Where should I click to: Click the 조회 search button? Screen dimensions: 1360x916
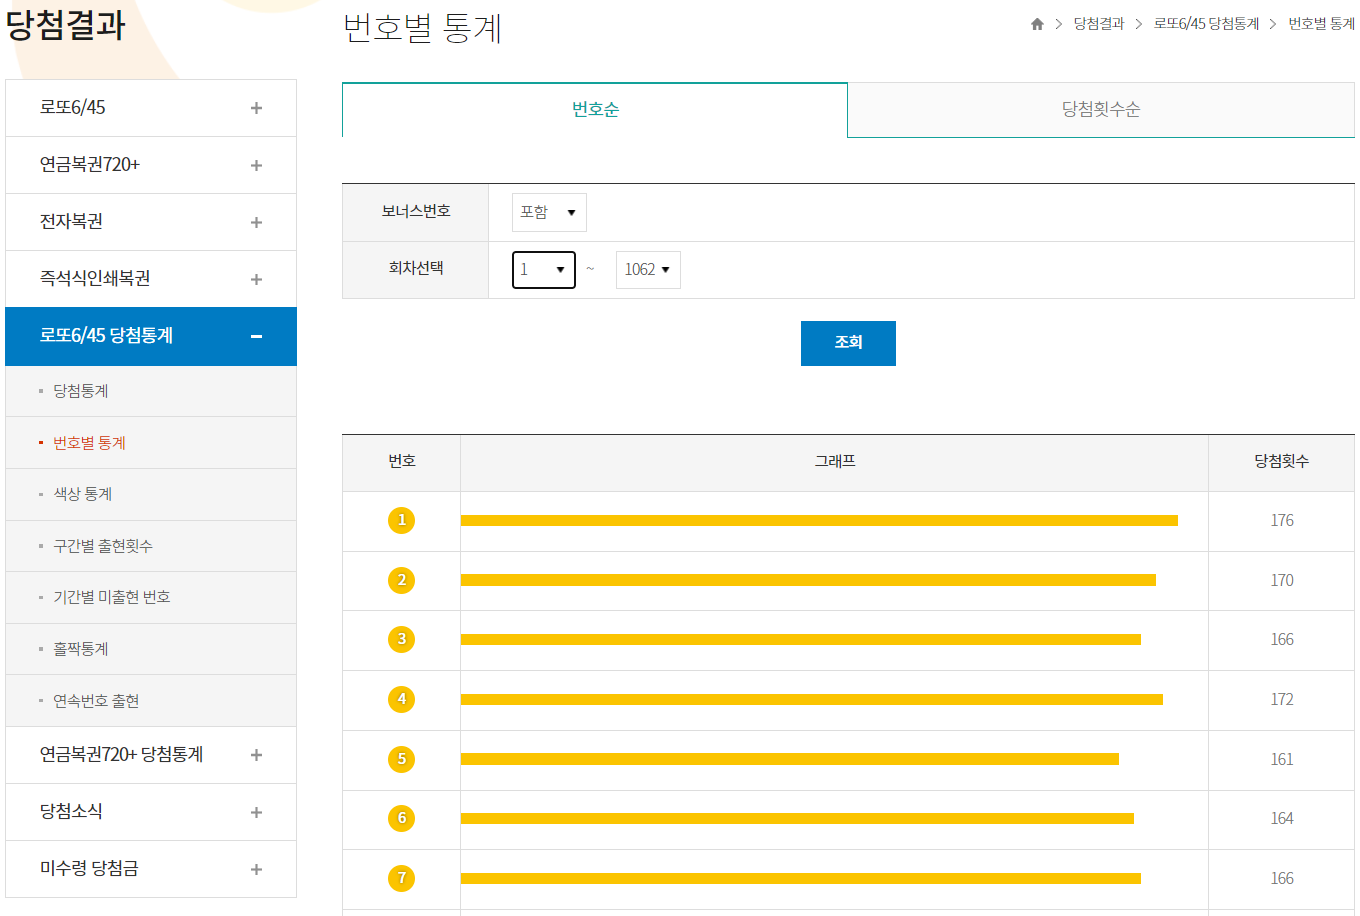848,343
